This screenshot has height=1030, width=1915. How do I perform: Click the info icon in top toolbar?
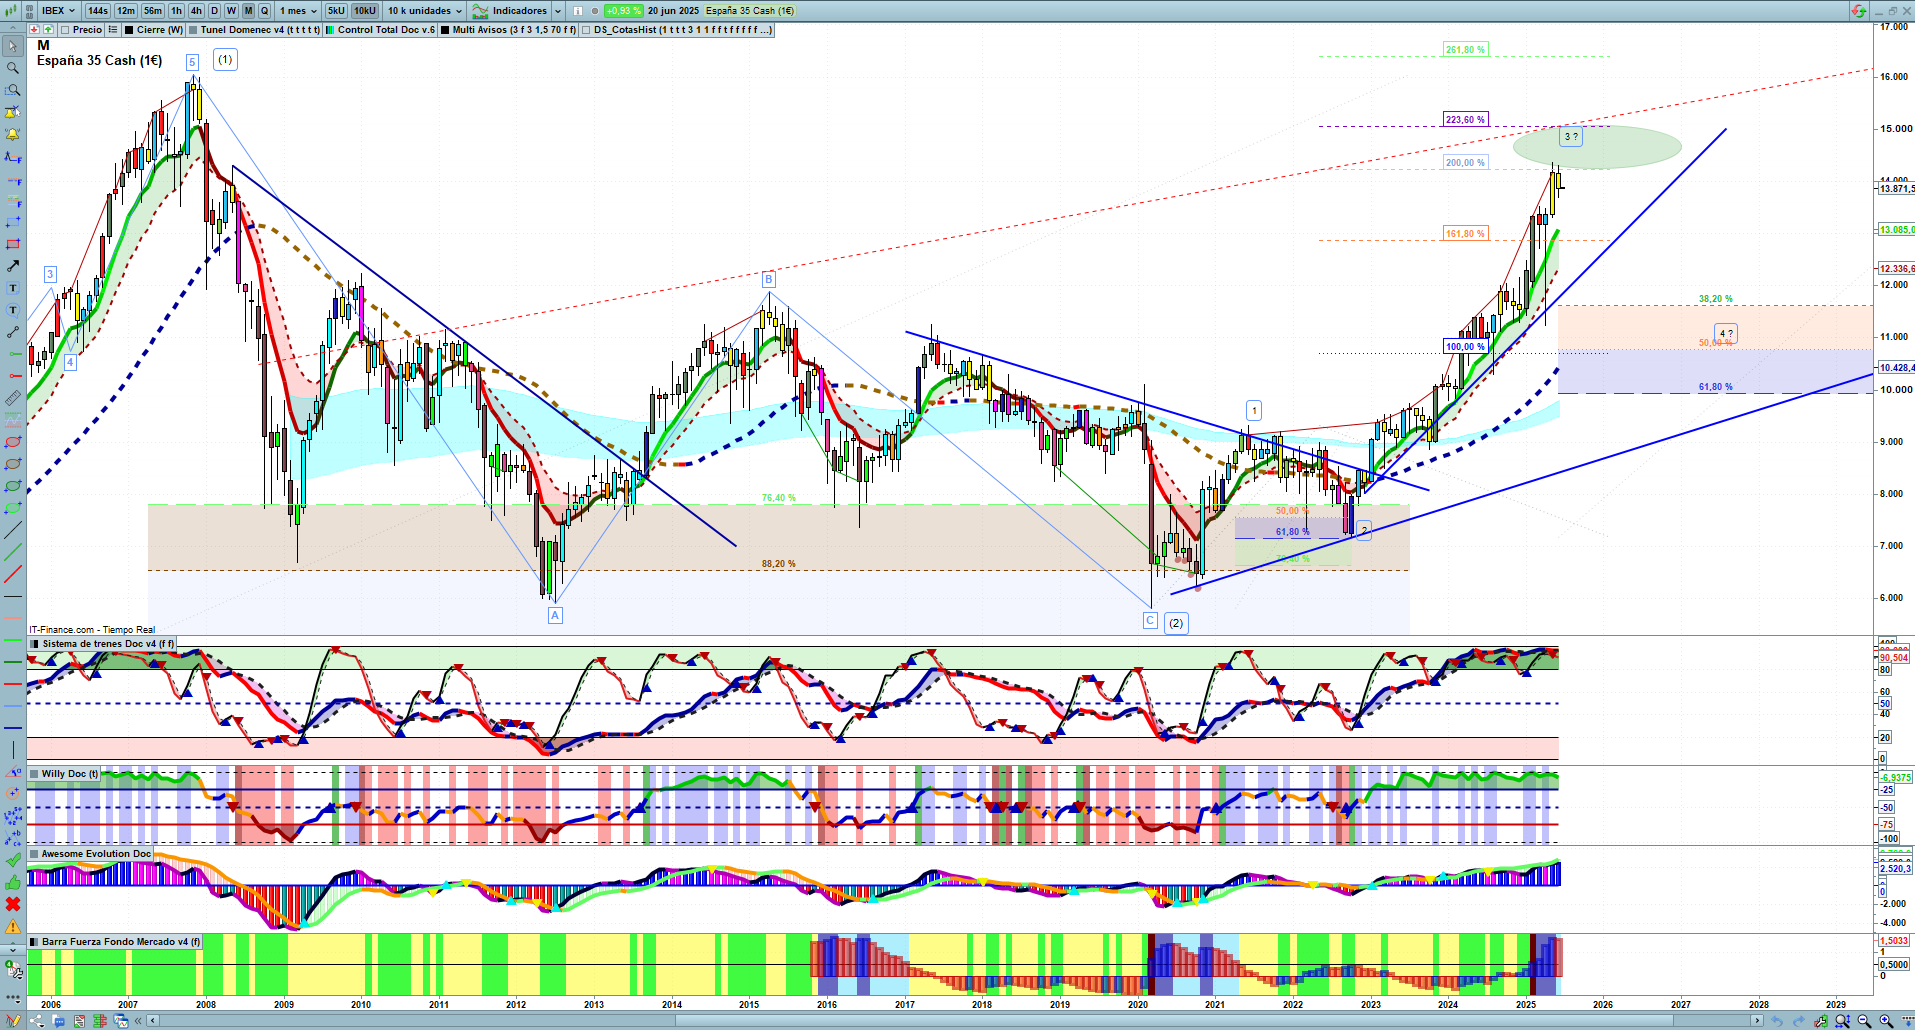tap(578, 11)
